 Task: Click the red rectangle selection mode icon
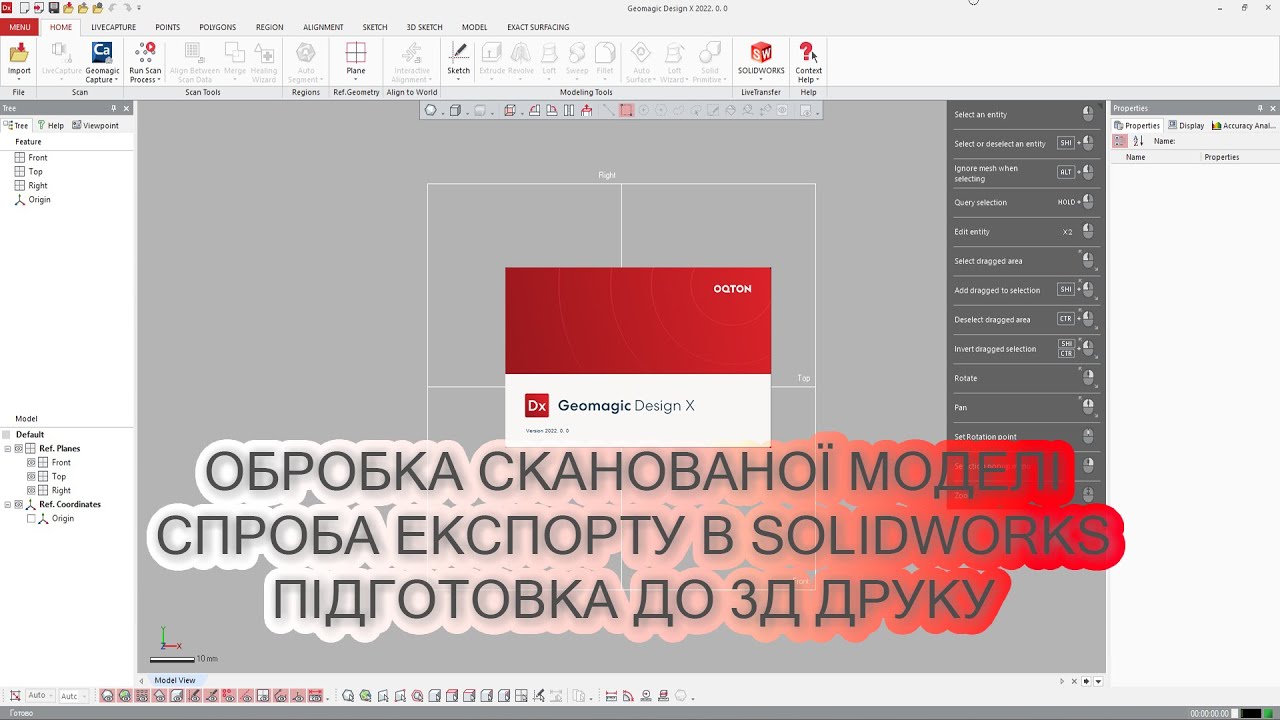tap(626, 111)
